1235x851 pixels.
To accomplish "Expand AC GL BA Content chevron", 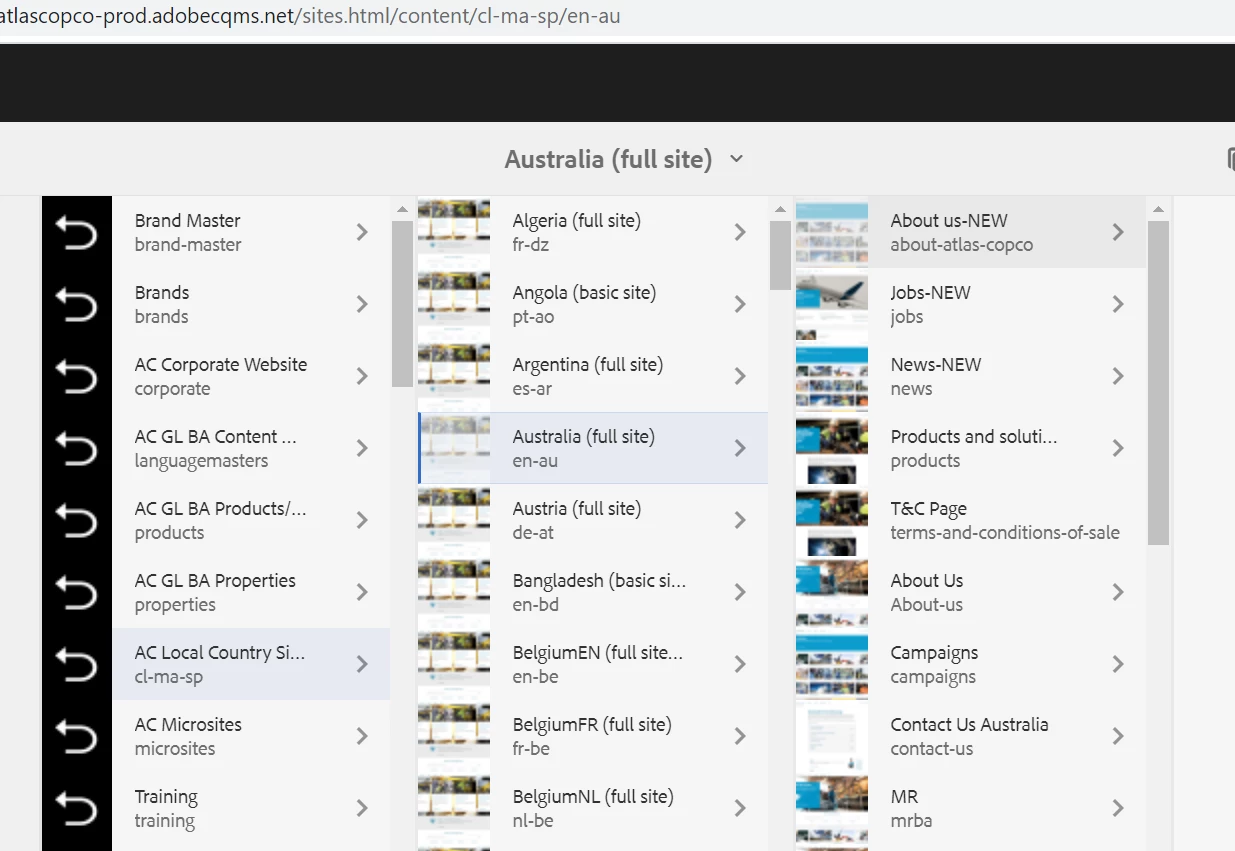I will click(362, 448).
